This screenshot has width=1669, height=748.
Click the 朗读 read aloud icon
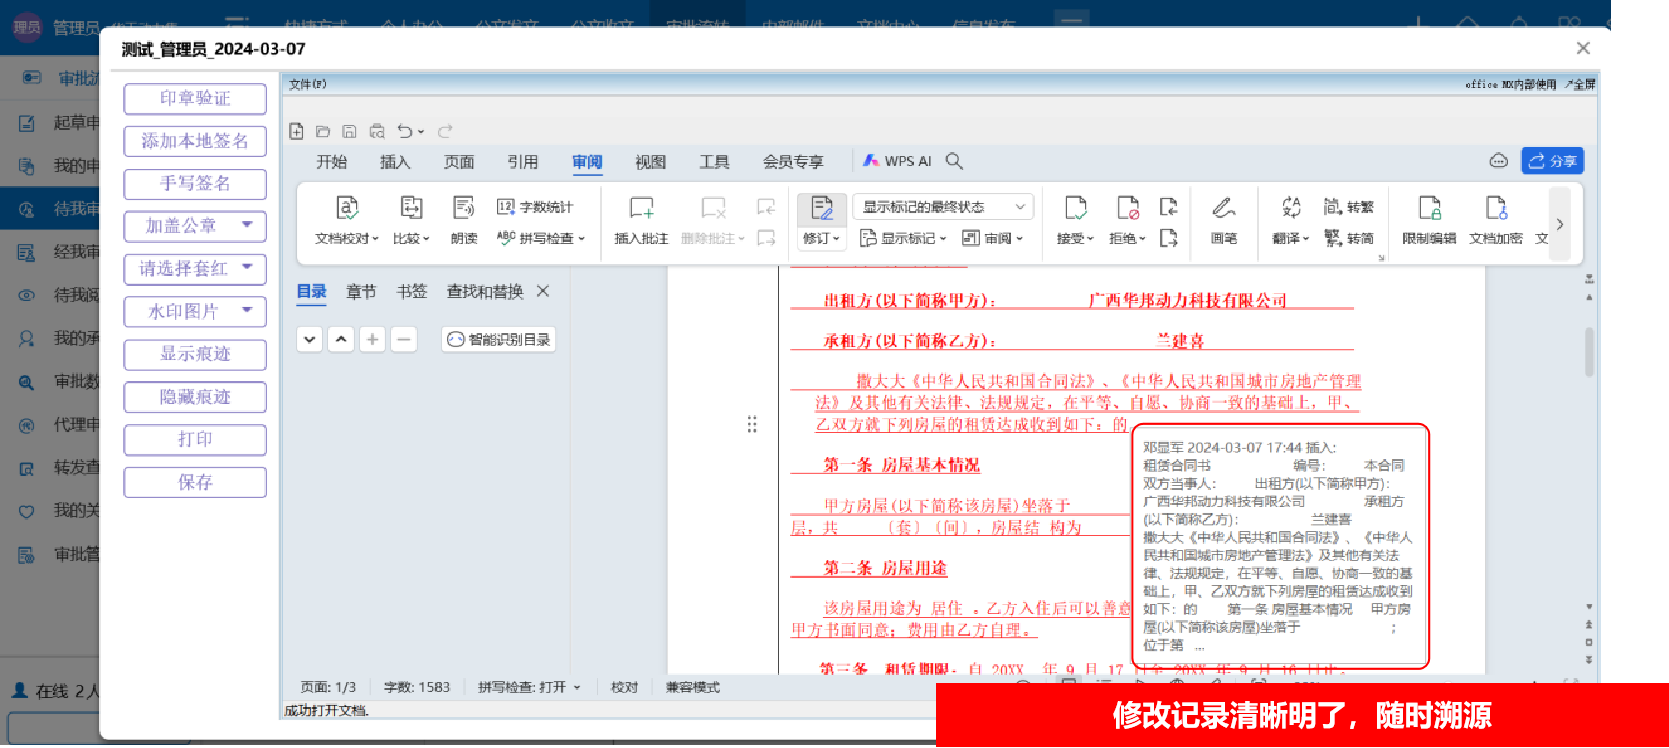464,220
